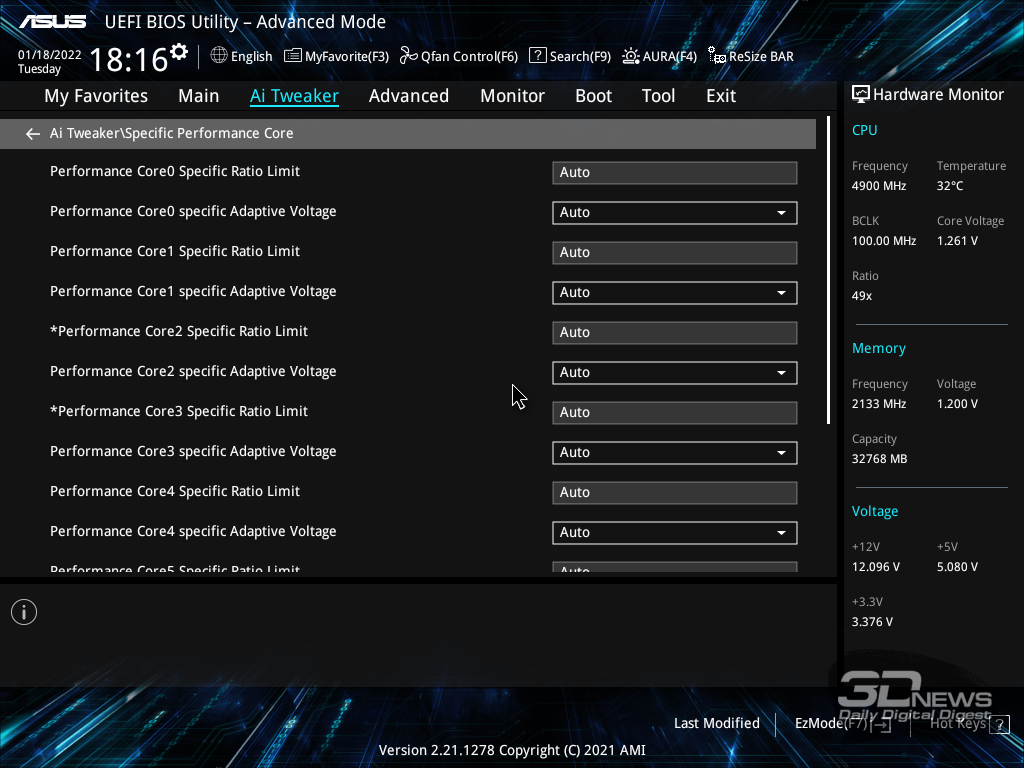
Task: Expand Performance Core4 specific Adaptive Voltage dropdown
Action: click(x=675, y=533)
